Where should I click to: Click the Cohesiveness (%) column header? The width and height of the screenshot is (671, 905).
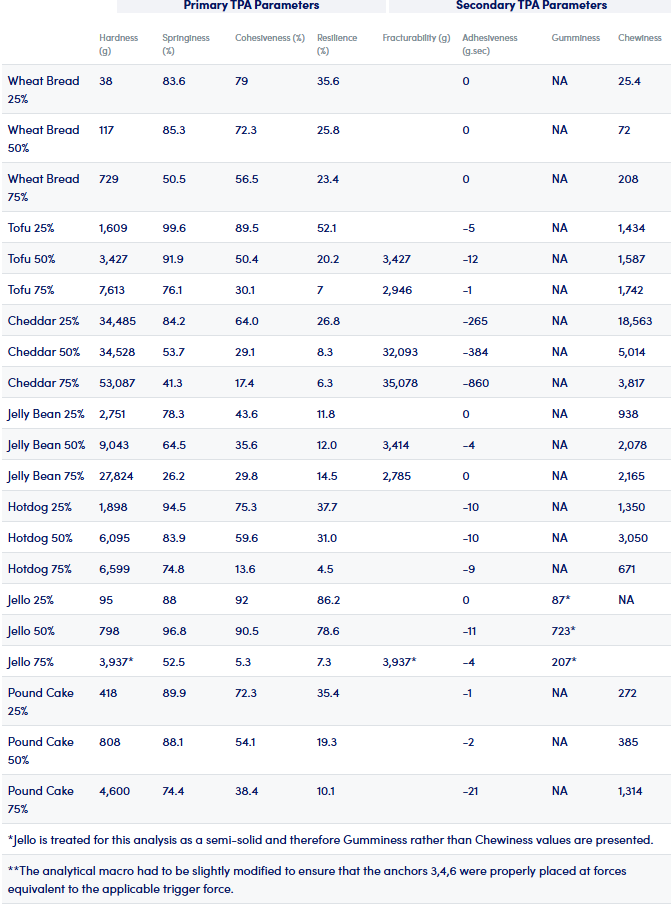(269, 38)
